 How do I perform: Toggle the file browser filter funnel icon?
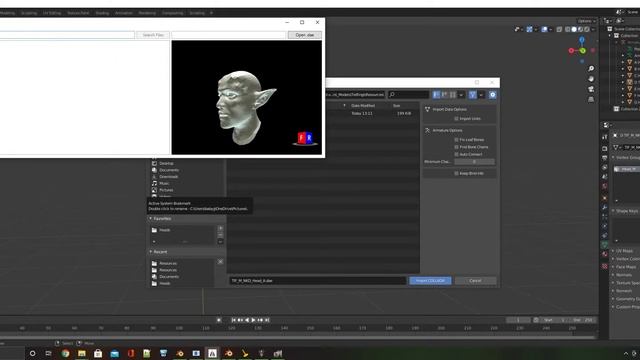[x=472, y=95]
